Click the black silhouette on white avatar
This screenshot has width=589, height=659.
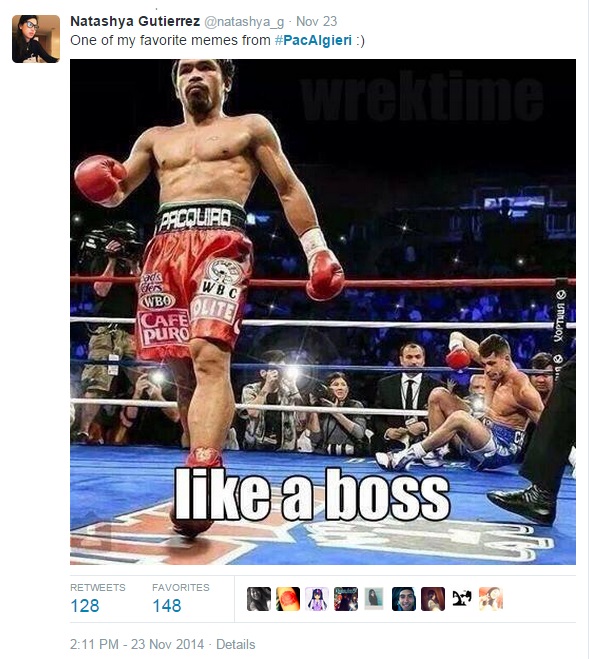pyautogui.click(x=462, y=598)
